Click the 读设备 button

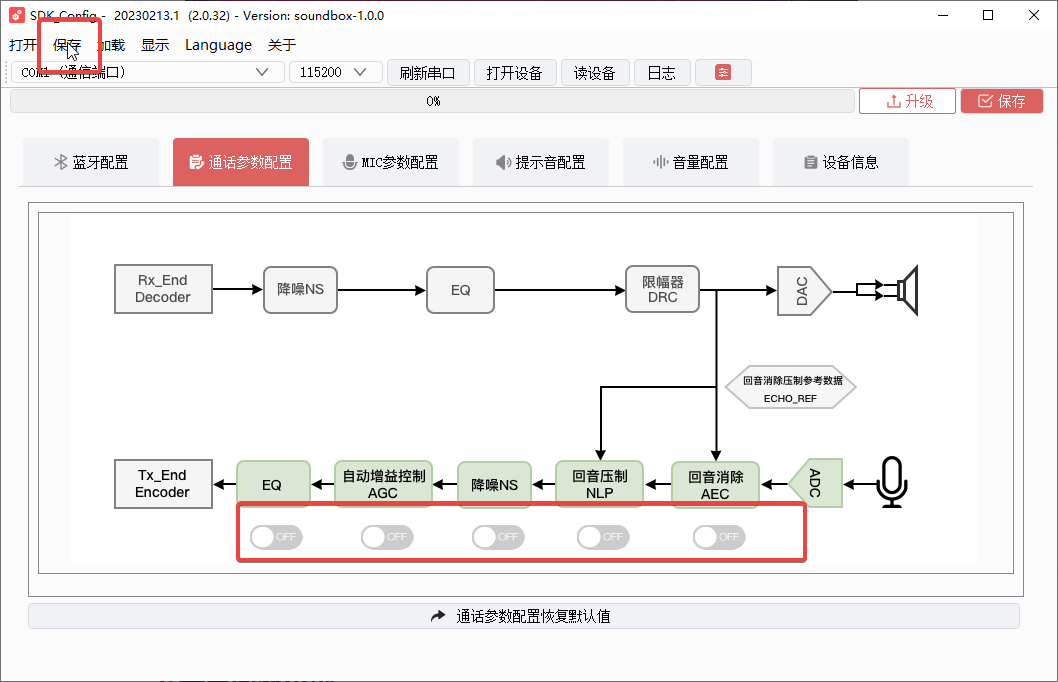tap(595, 73)
